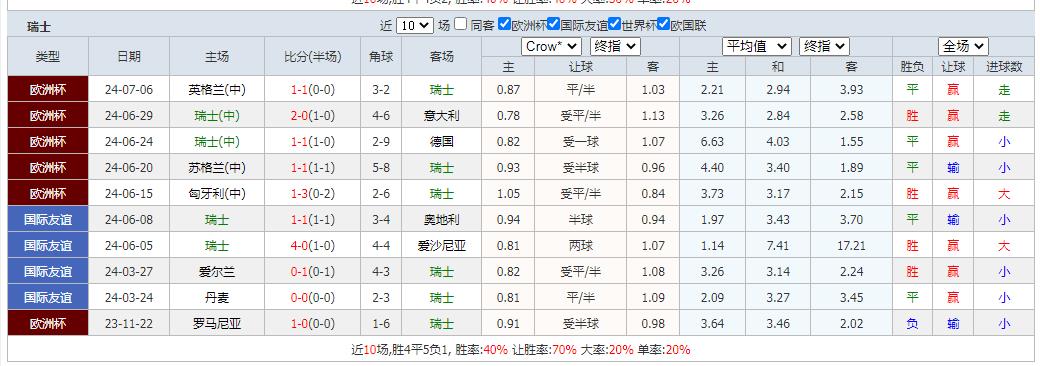Select the 日期 column header
This screenshot has height=366, width=1040.
(129, 56)
